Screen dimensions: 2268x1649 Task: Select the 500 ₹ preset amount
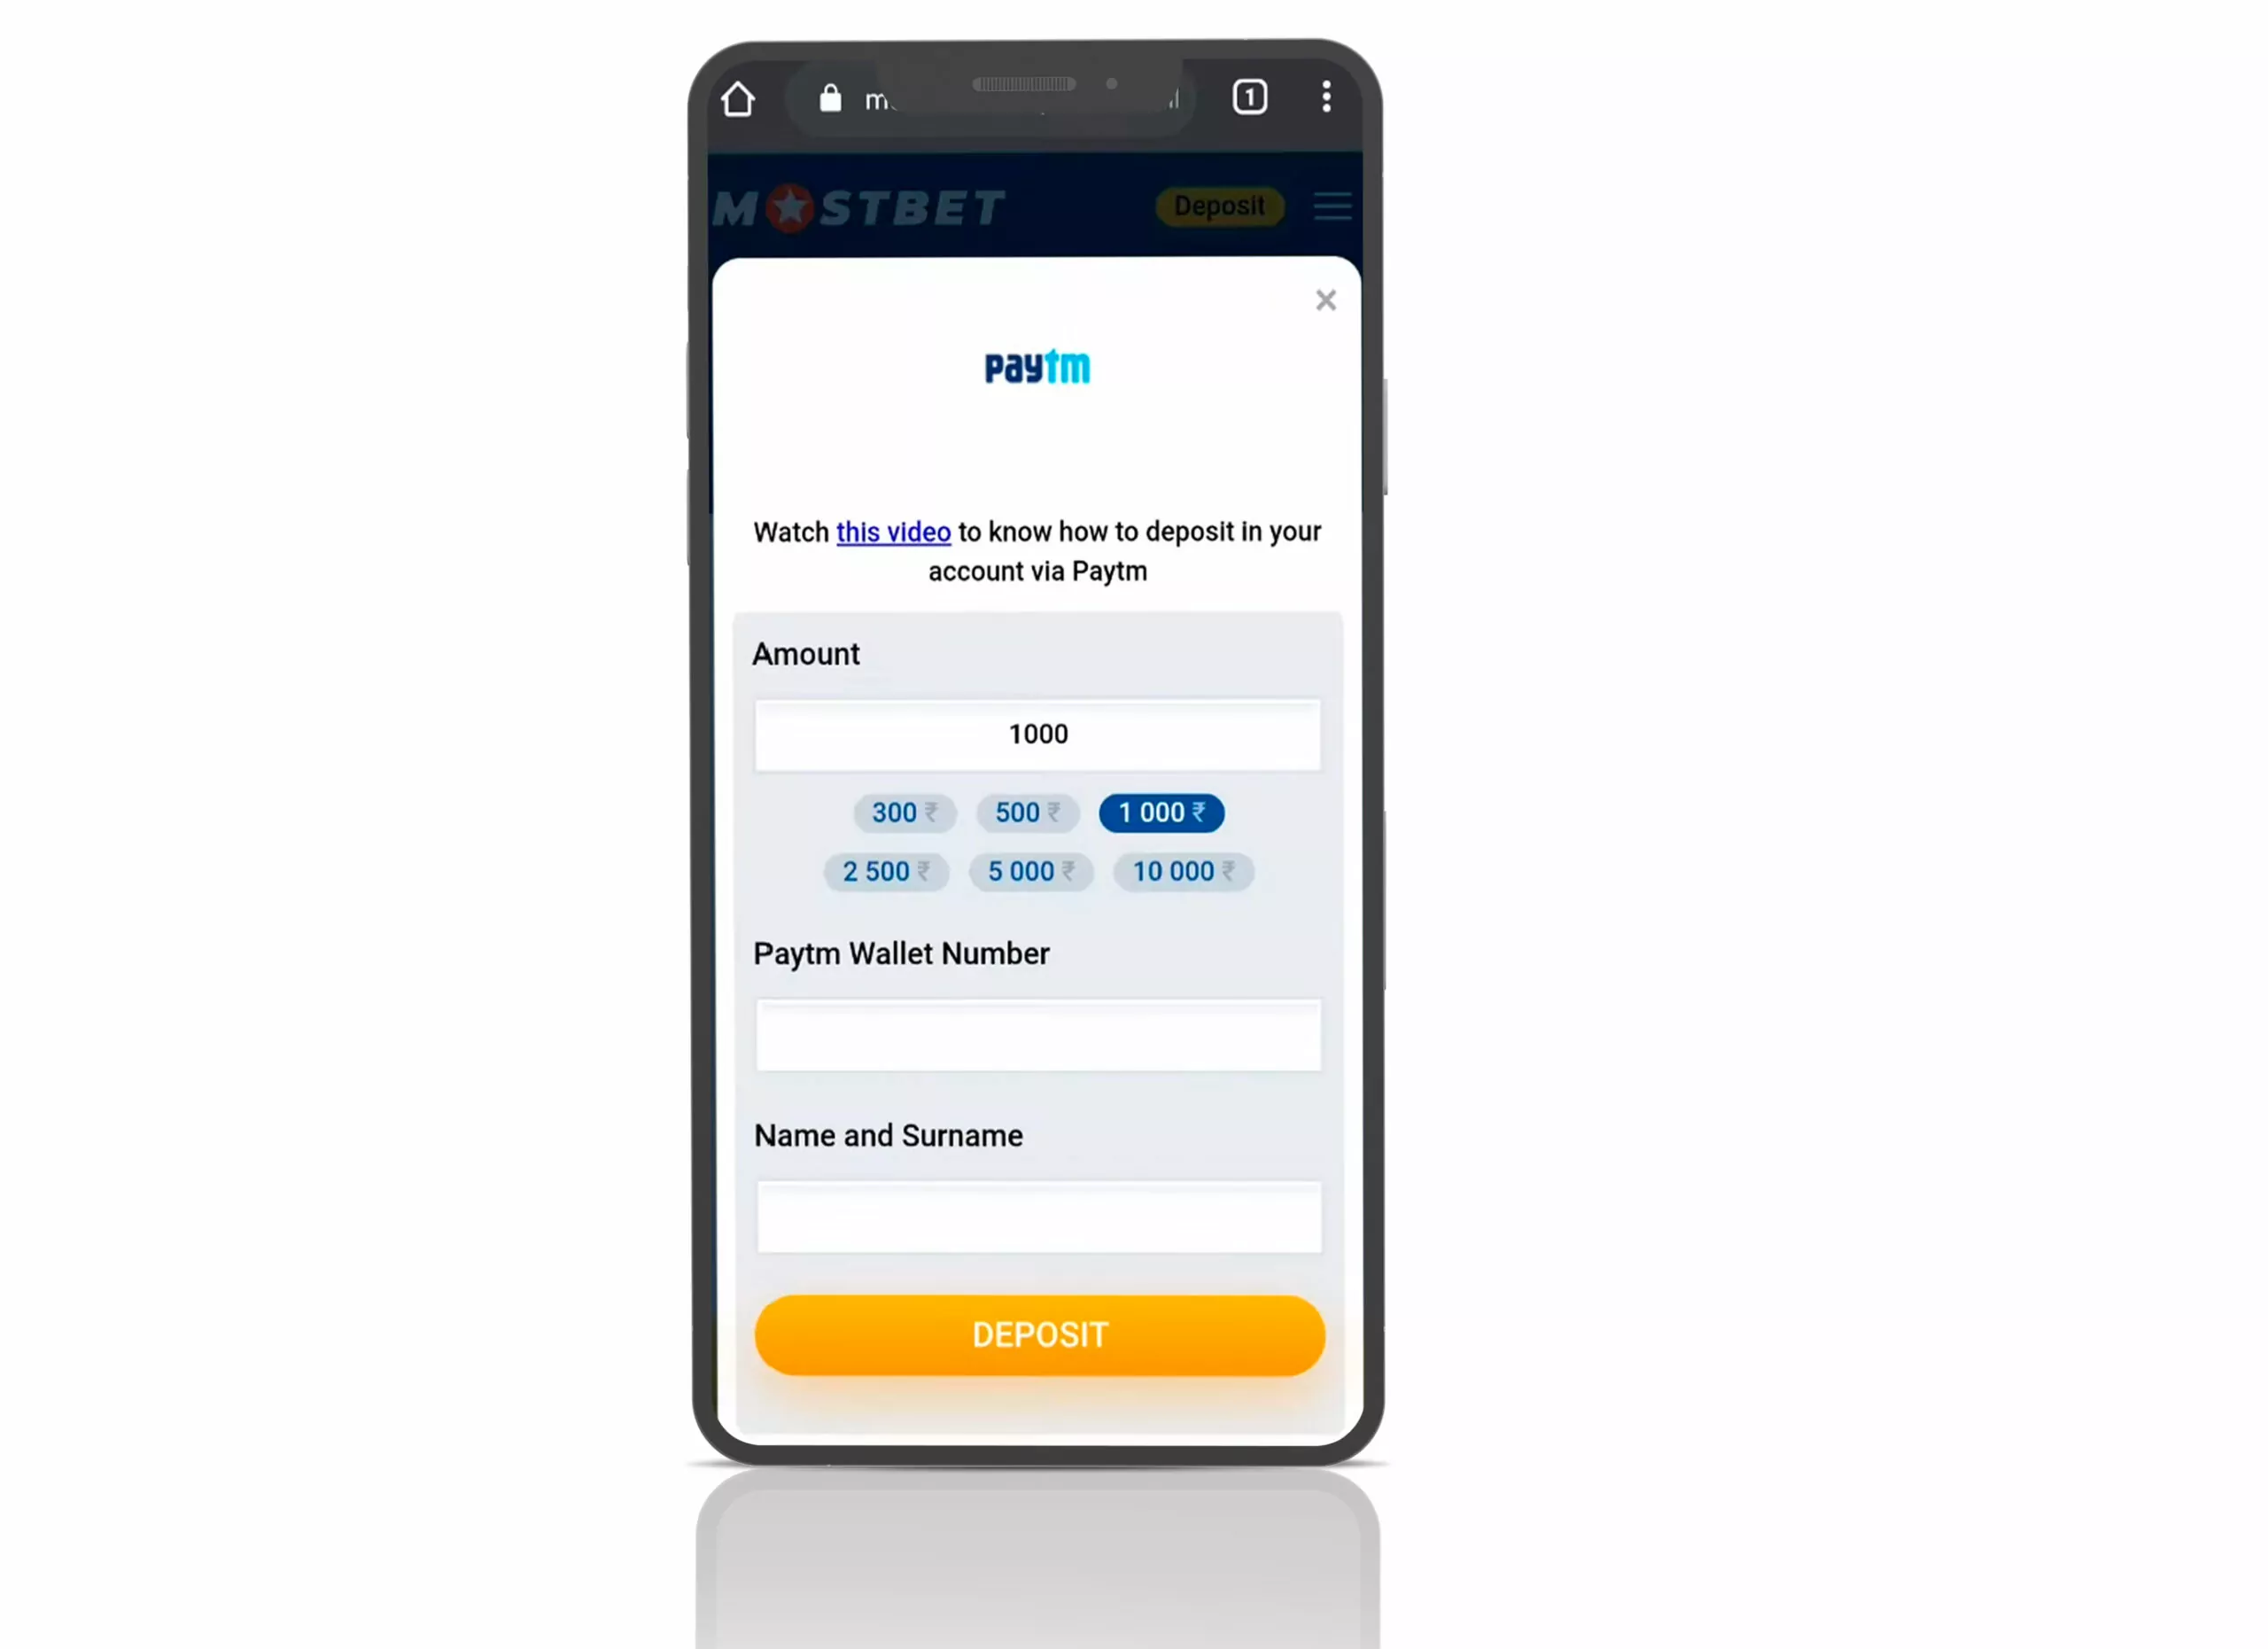pos(1027,813)
